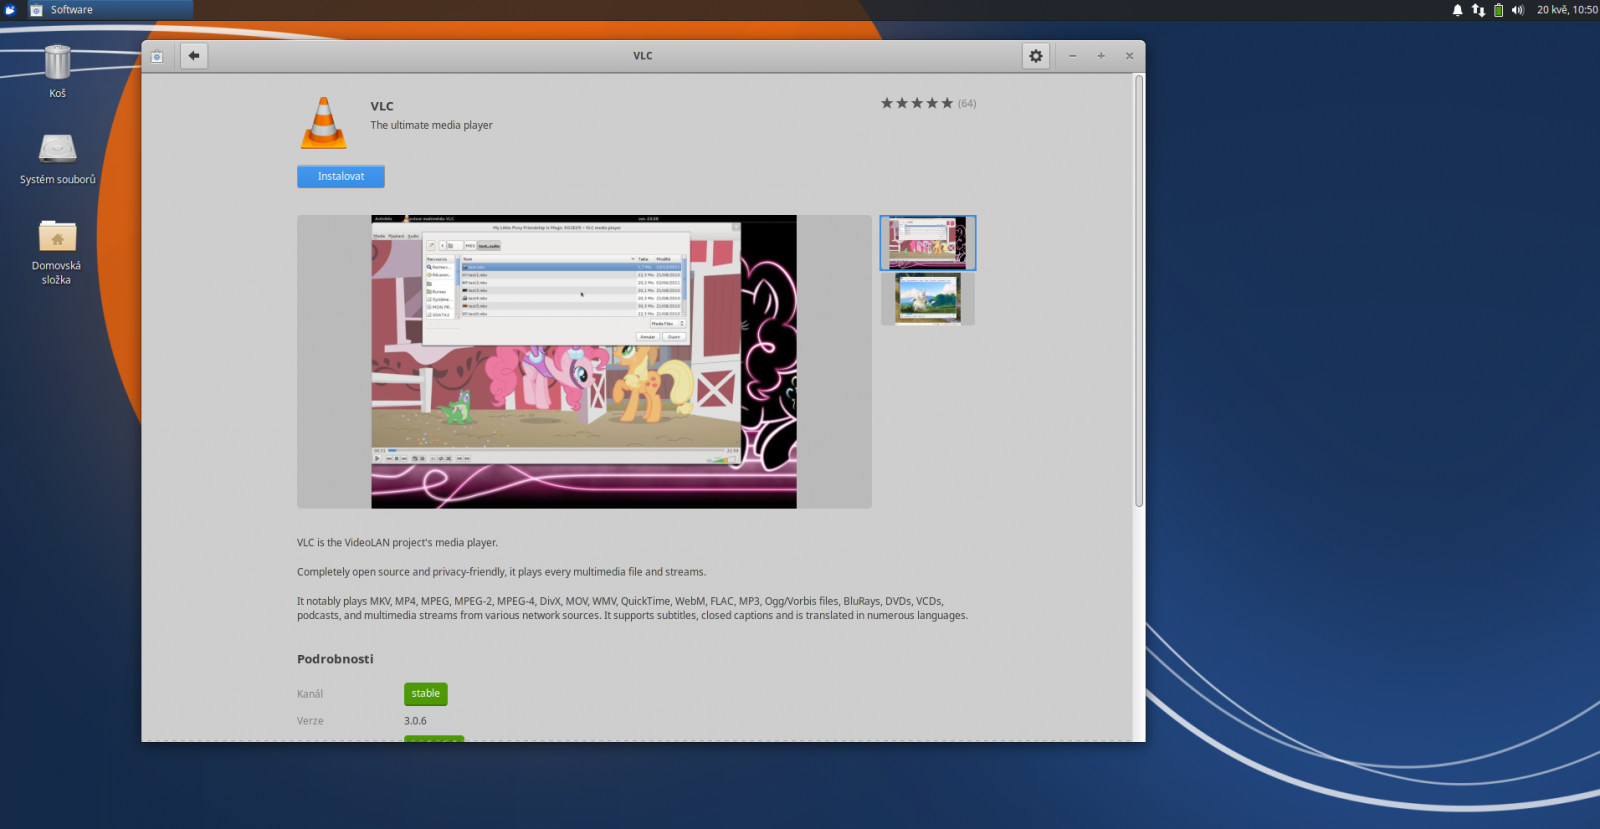Click the large VLC screenshot preview
Viewport: 1600px width, 829px height.
(584, 362)
